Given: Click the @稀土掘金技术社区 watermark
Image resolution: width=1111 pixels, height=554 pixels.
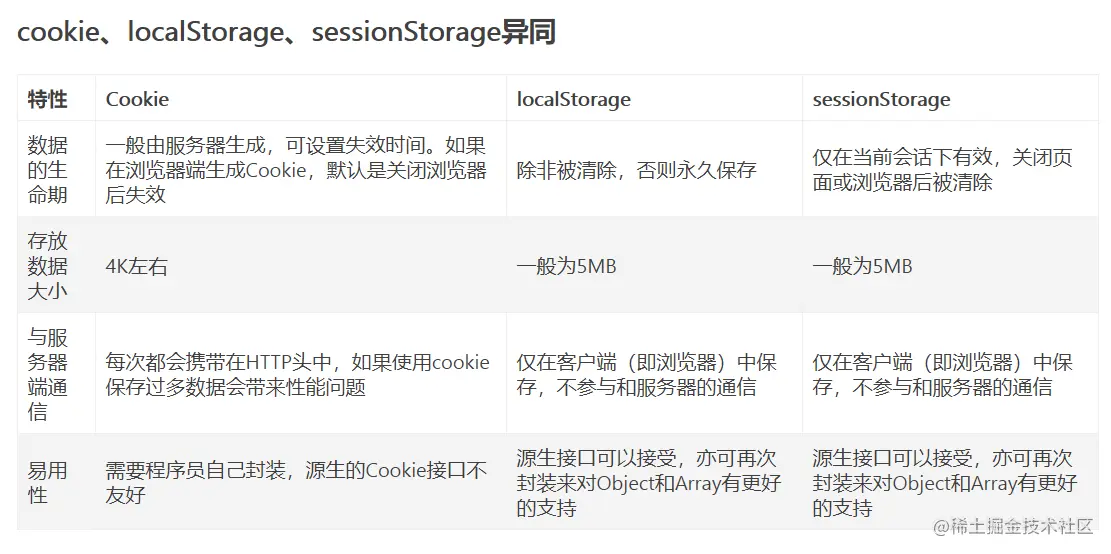Looking at the screenshot, I should click(x=1012, y=526).
